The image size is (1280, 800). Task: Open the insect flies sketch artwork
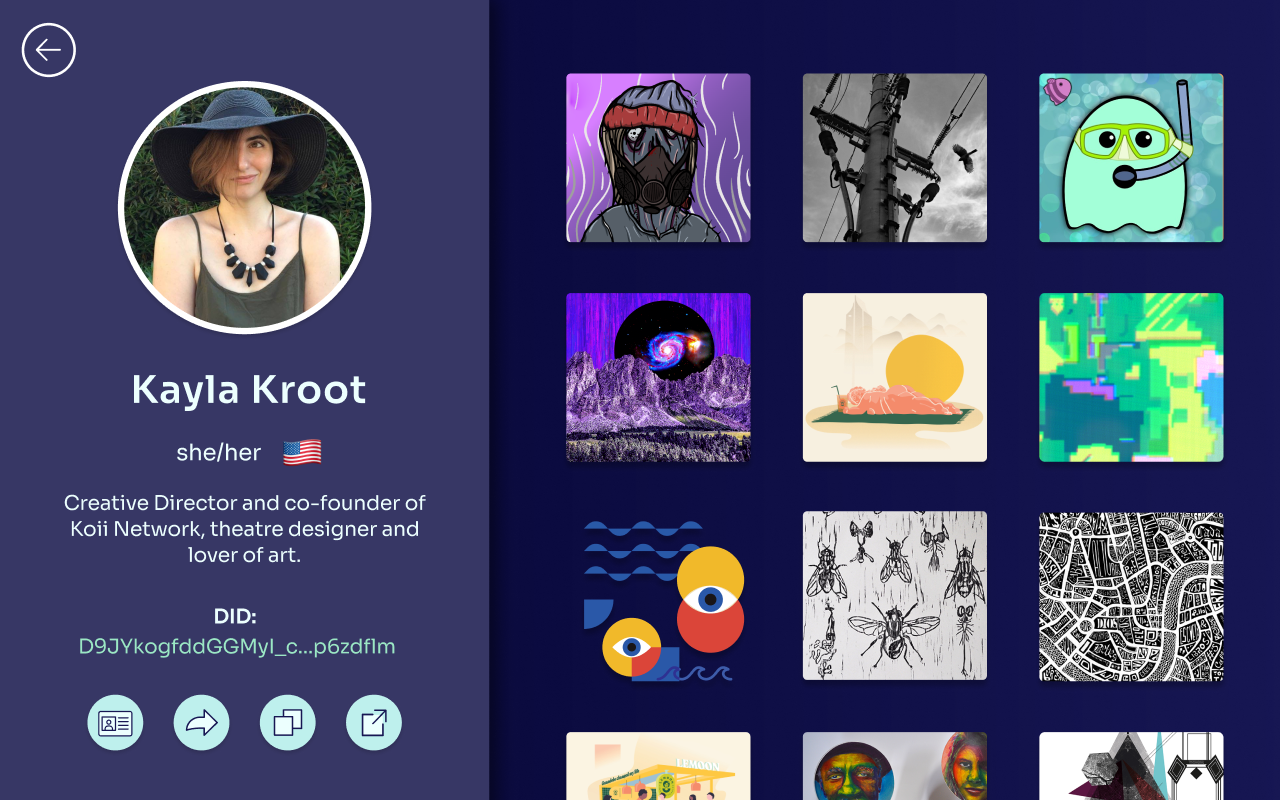pos(895,596)
